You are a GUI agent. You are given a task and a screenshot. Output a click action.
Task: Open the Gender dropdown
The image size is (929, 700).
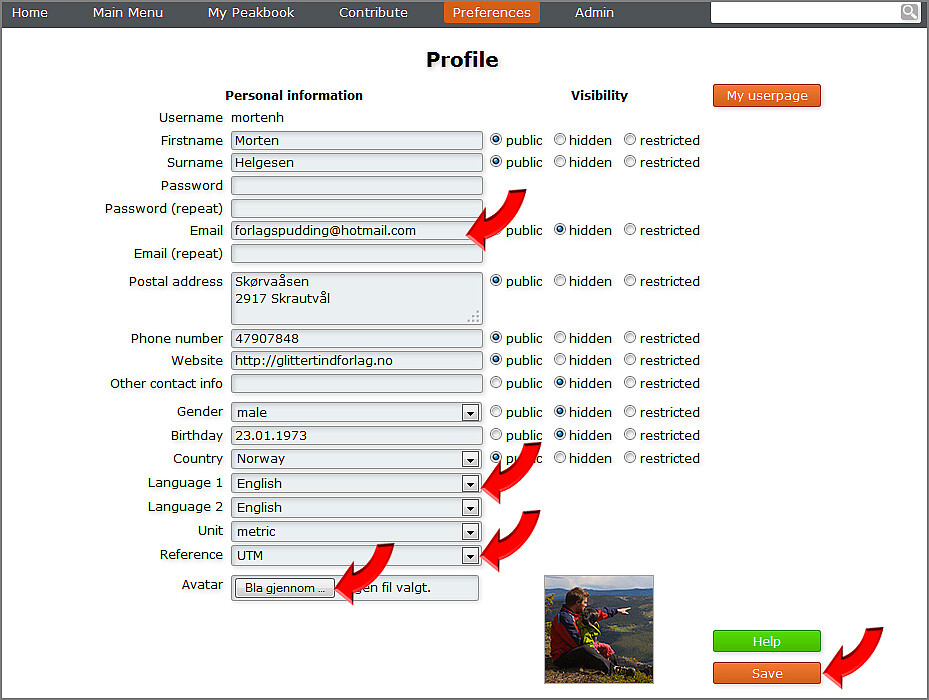pos(469,413)
